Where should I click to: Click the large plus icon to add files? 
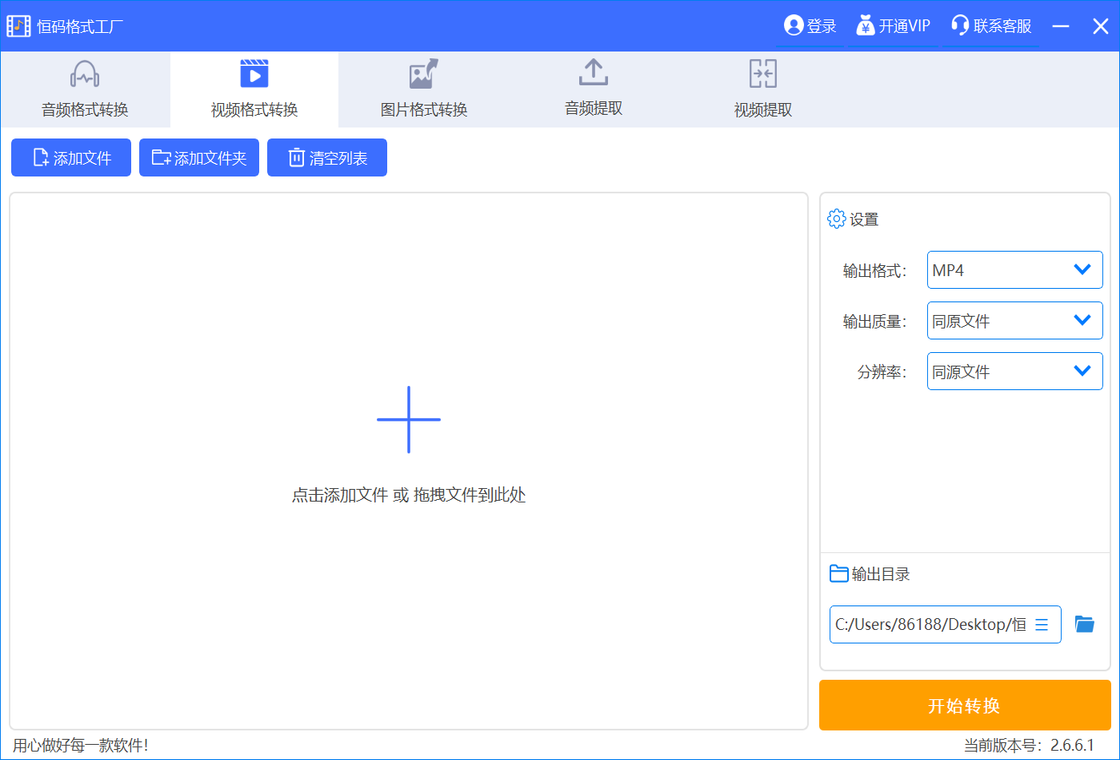click(x=408, y=420)
